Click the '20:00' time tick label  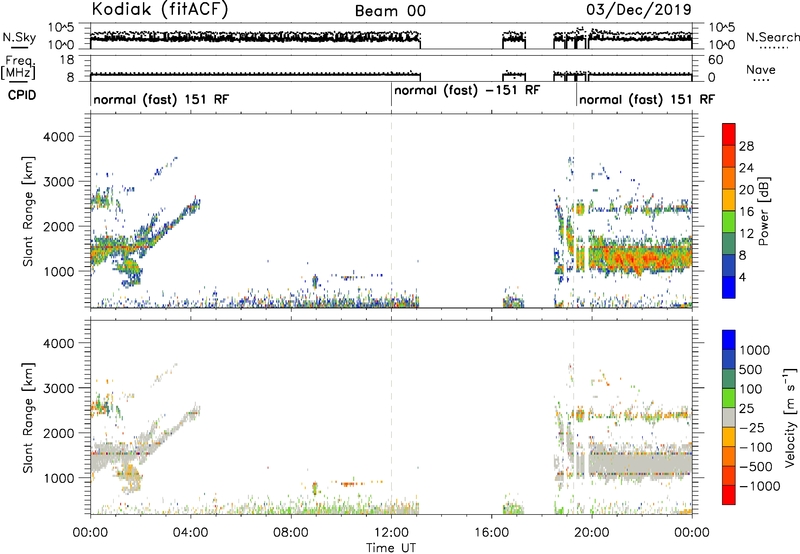coord(591,533)
